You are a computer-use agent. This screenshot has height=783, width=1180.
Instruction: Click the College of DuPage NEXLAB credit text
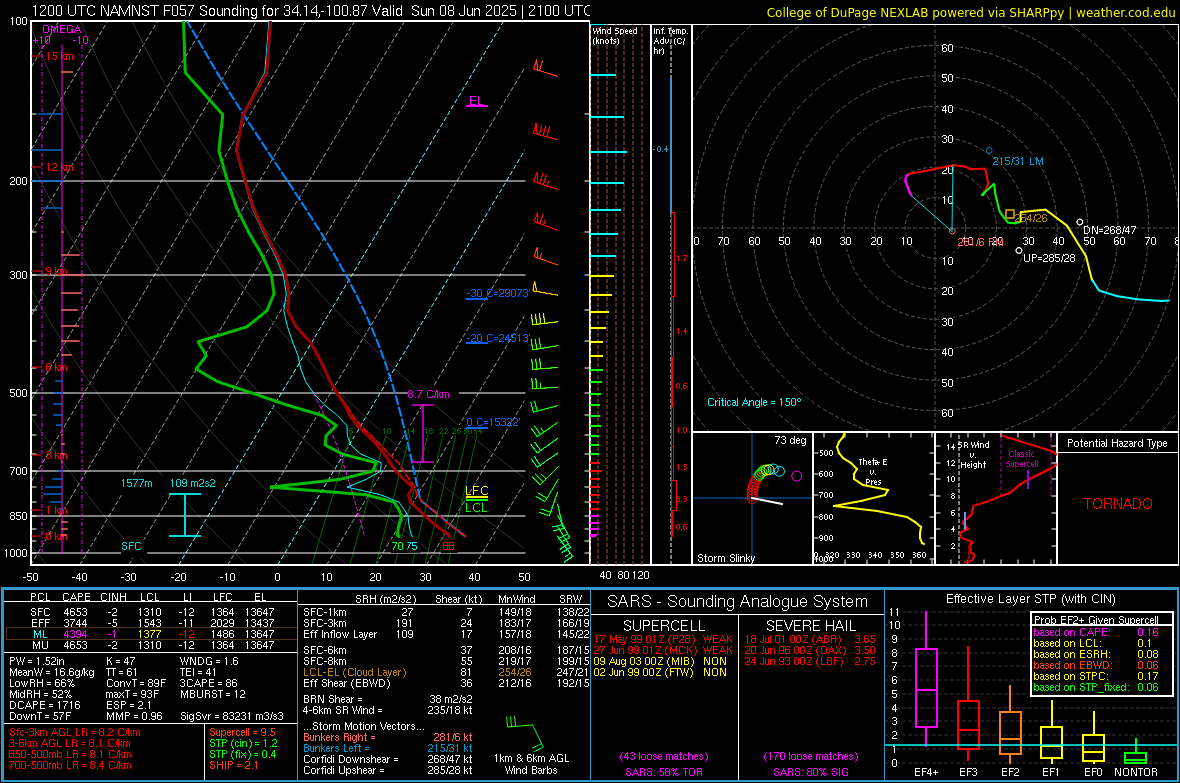tap(970, 13)
